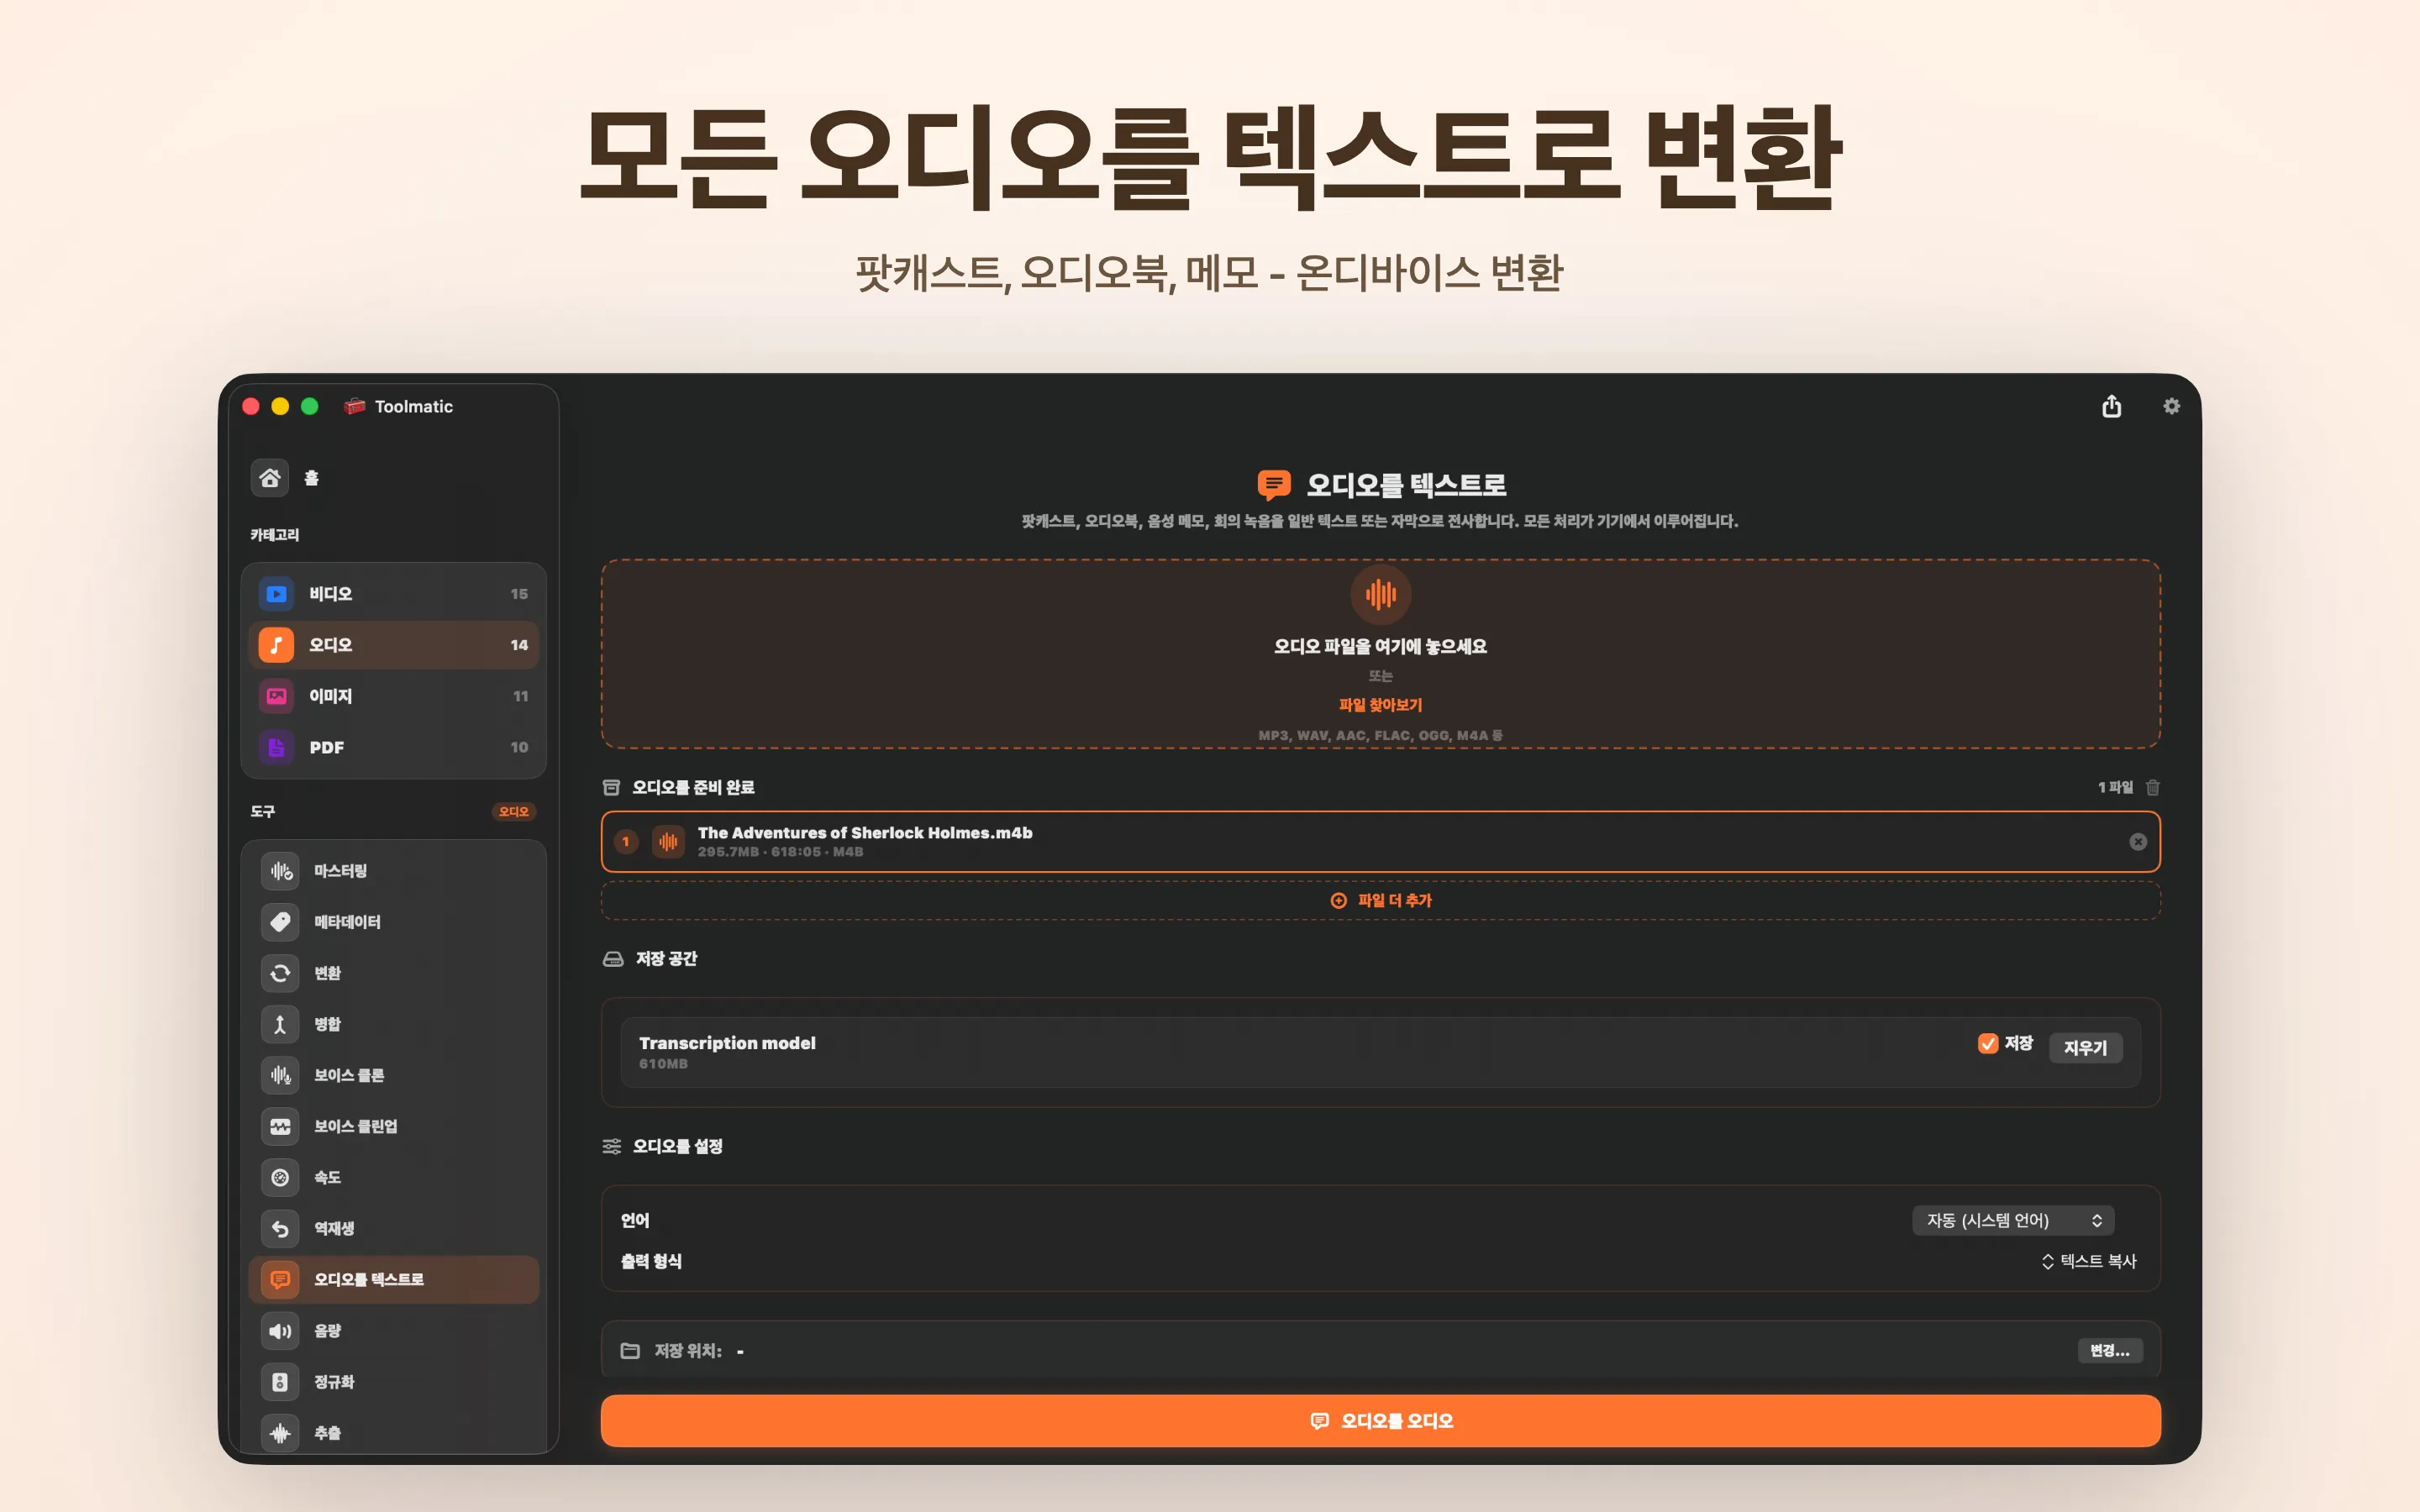Remove Sherlock Holmes.m4b from list
2420x1512 pixels.
(x=2138, y=842)
